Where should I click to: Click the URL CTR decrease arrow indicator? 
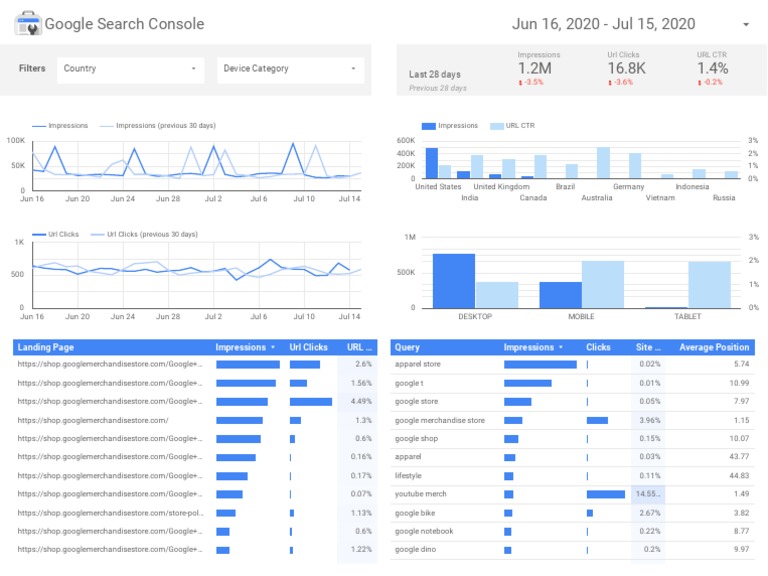(699, 82)
